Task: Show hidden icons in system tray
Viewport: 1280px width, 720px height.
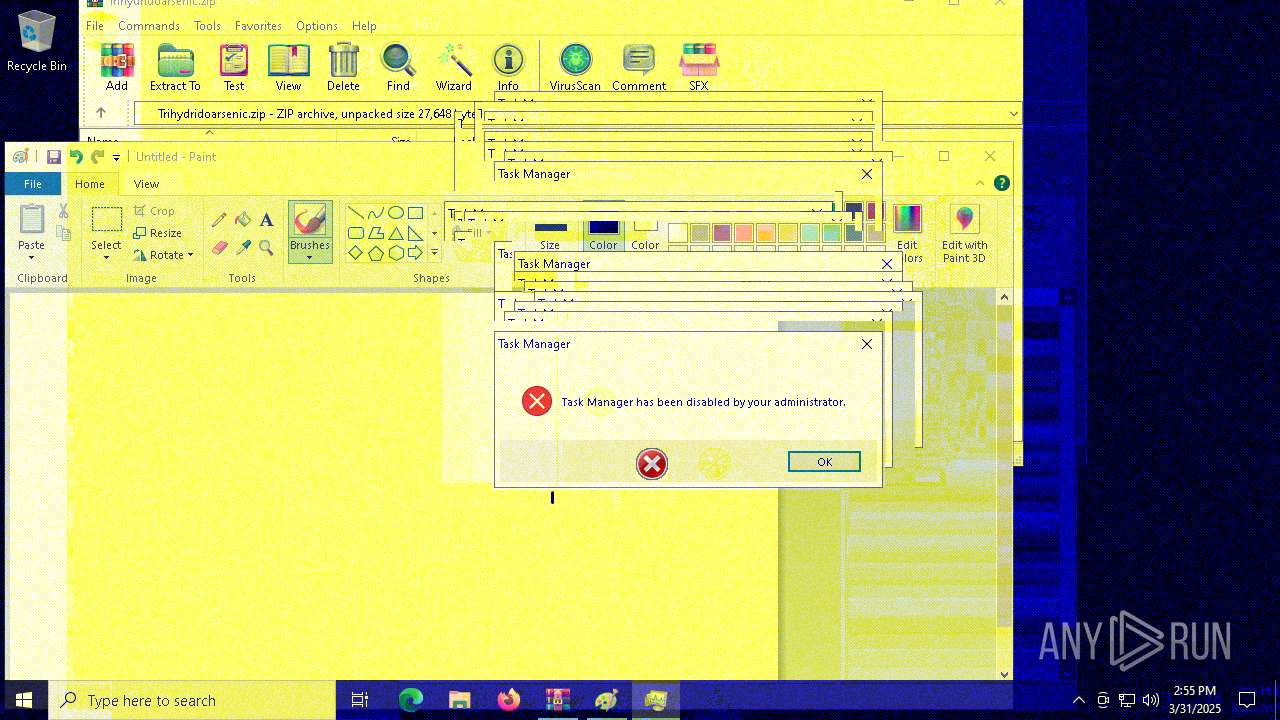Action: [1078, 700]
